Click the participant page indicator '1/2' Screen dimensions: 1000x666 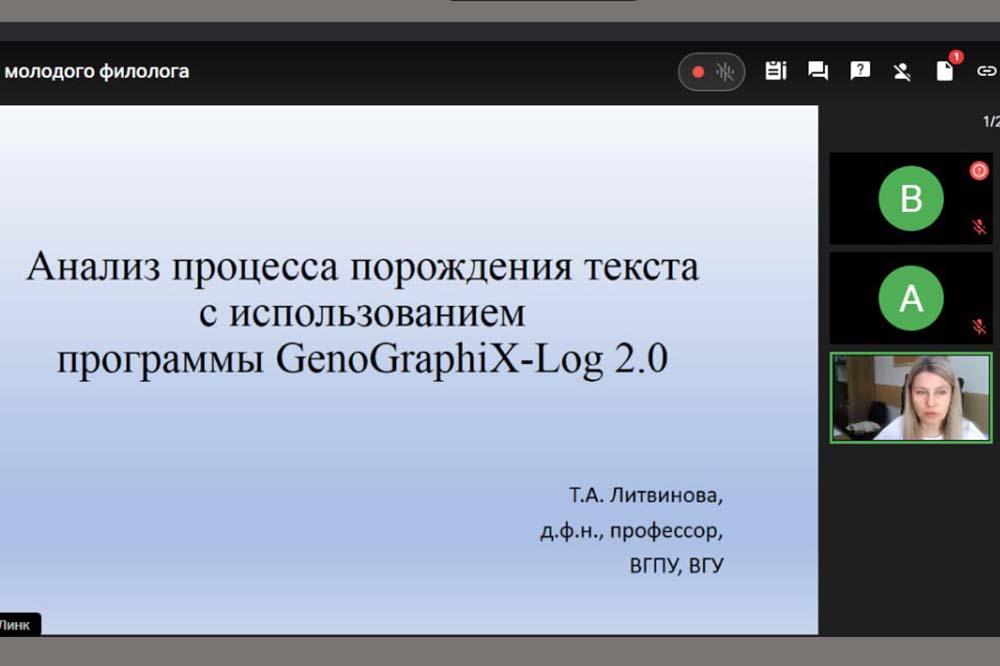(x=991, y=121)
